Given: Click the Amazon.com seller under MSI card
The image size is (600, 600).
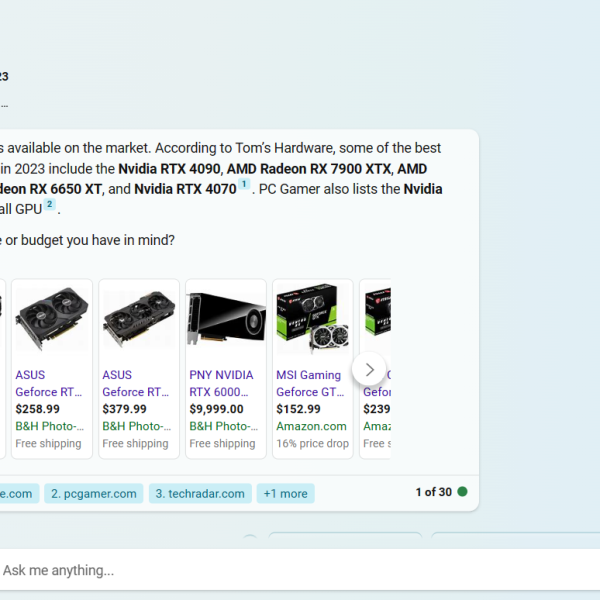Looking at the screenshot, I should pos(311,426).
